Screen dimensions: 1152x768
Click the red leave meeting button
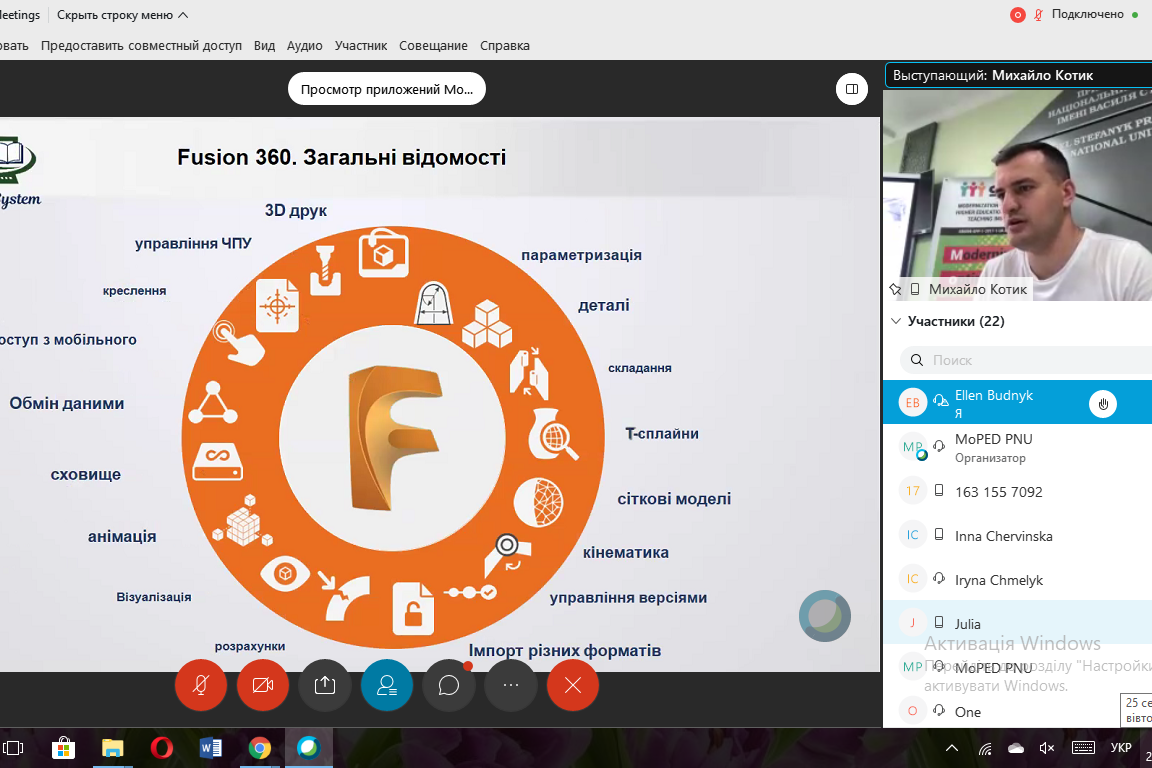pos(572,685)
